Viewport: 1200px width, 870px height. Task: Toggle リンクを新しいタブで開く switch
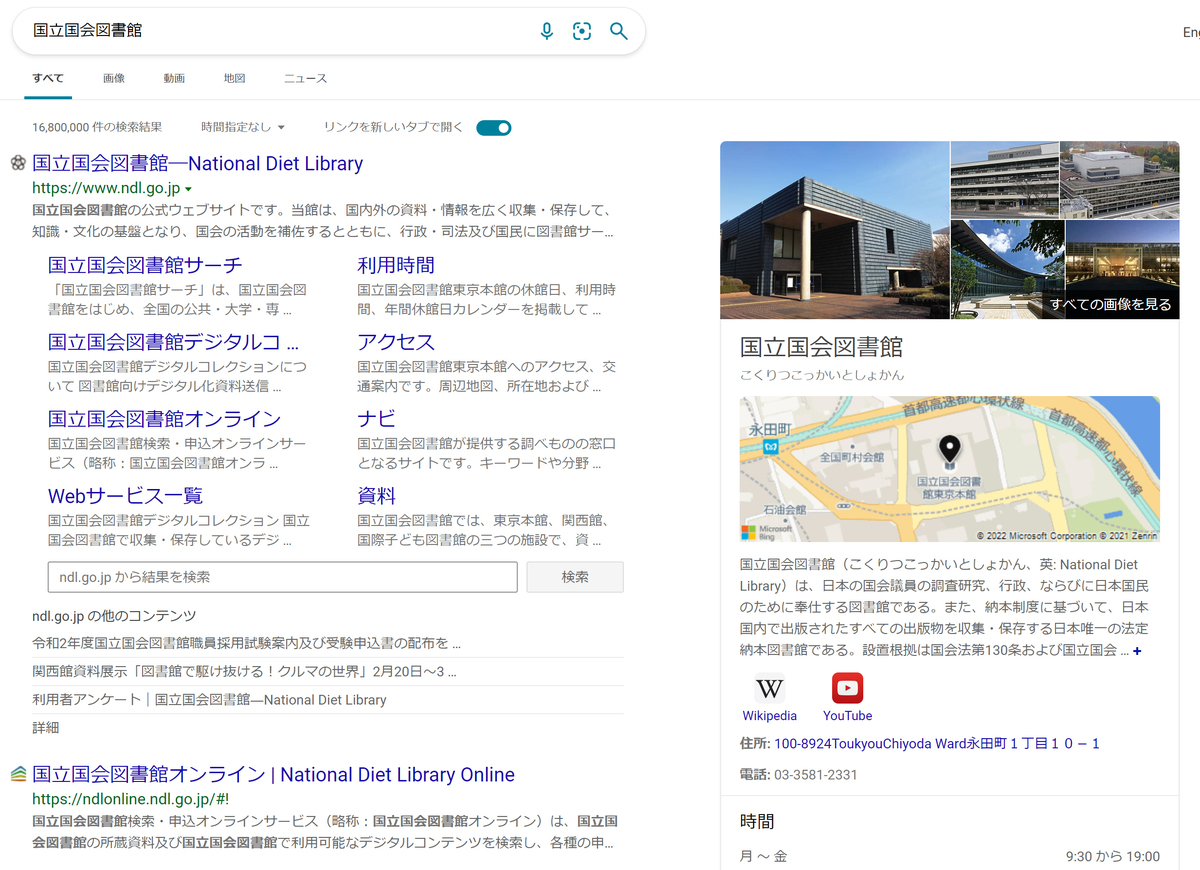(494, 127)
